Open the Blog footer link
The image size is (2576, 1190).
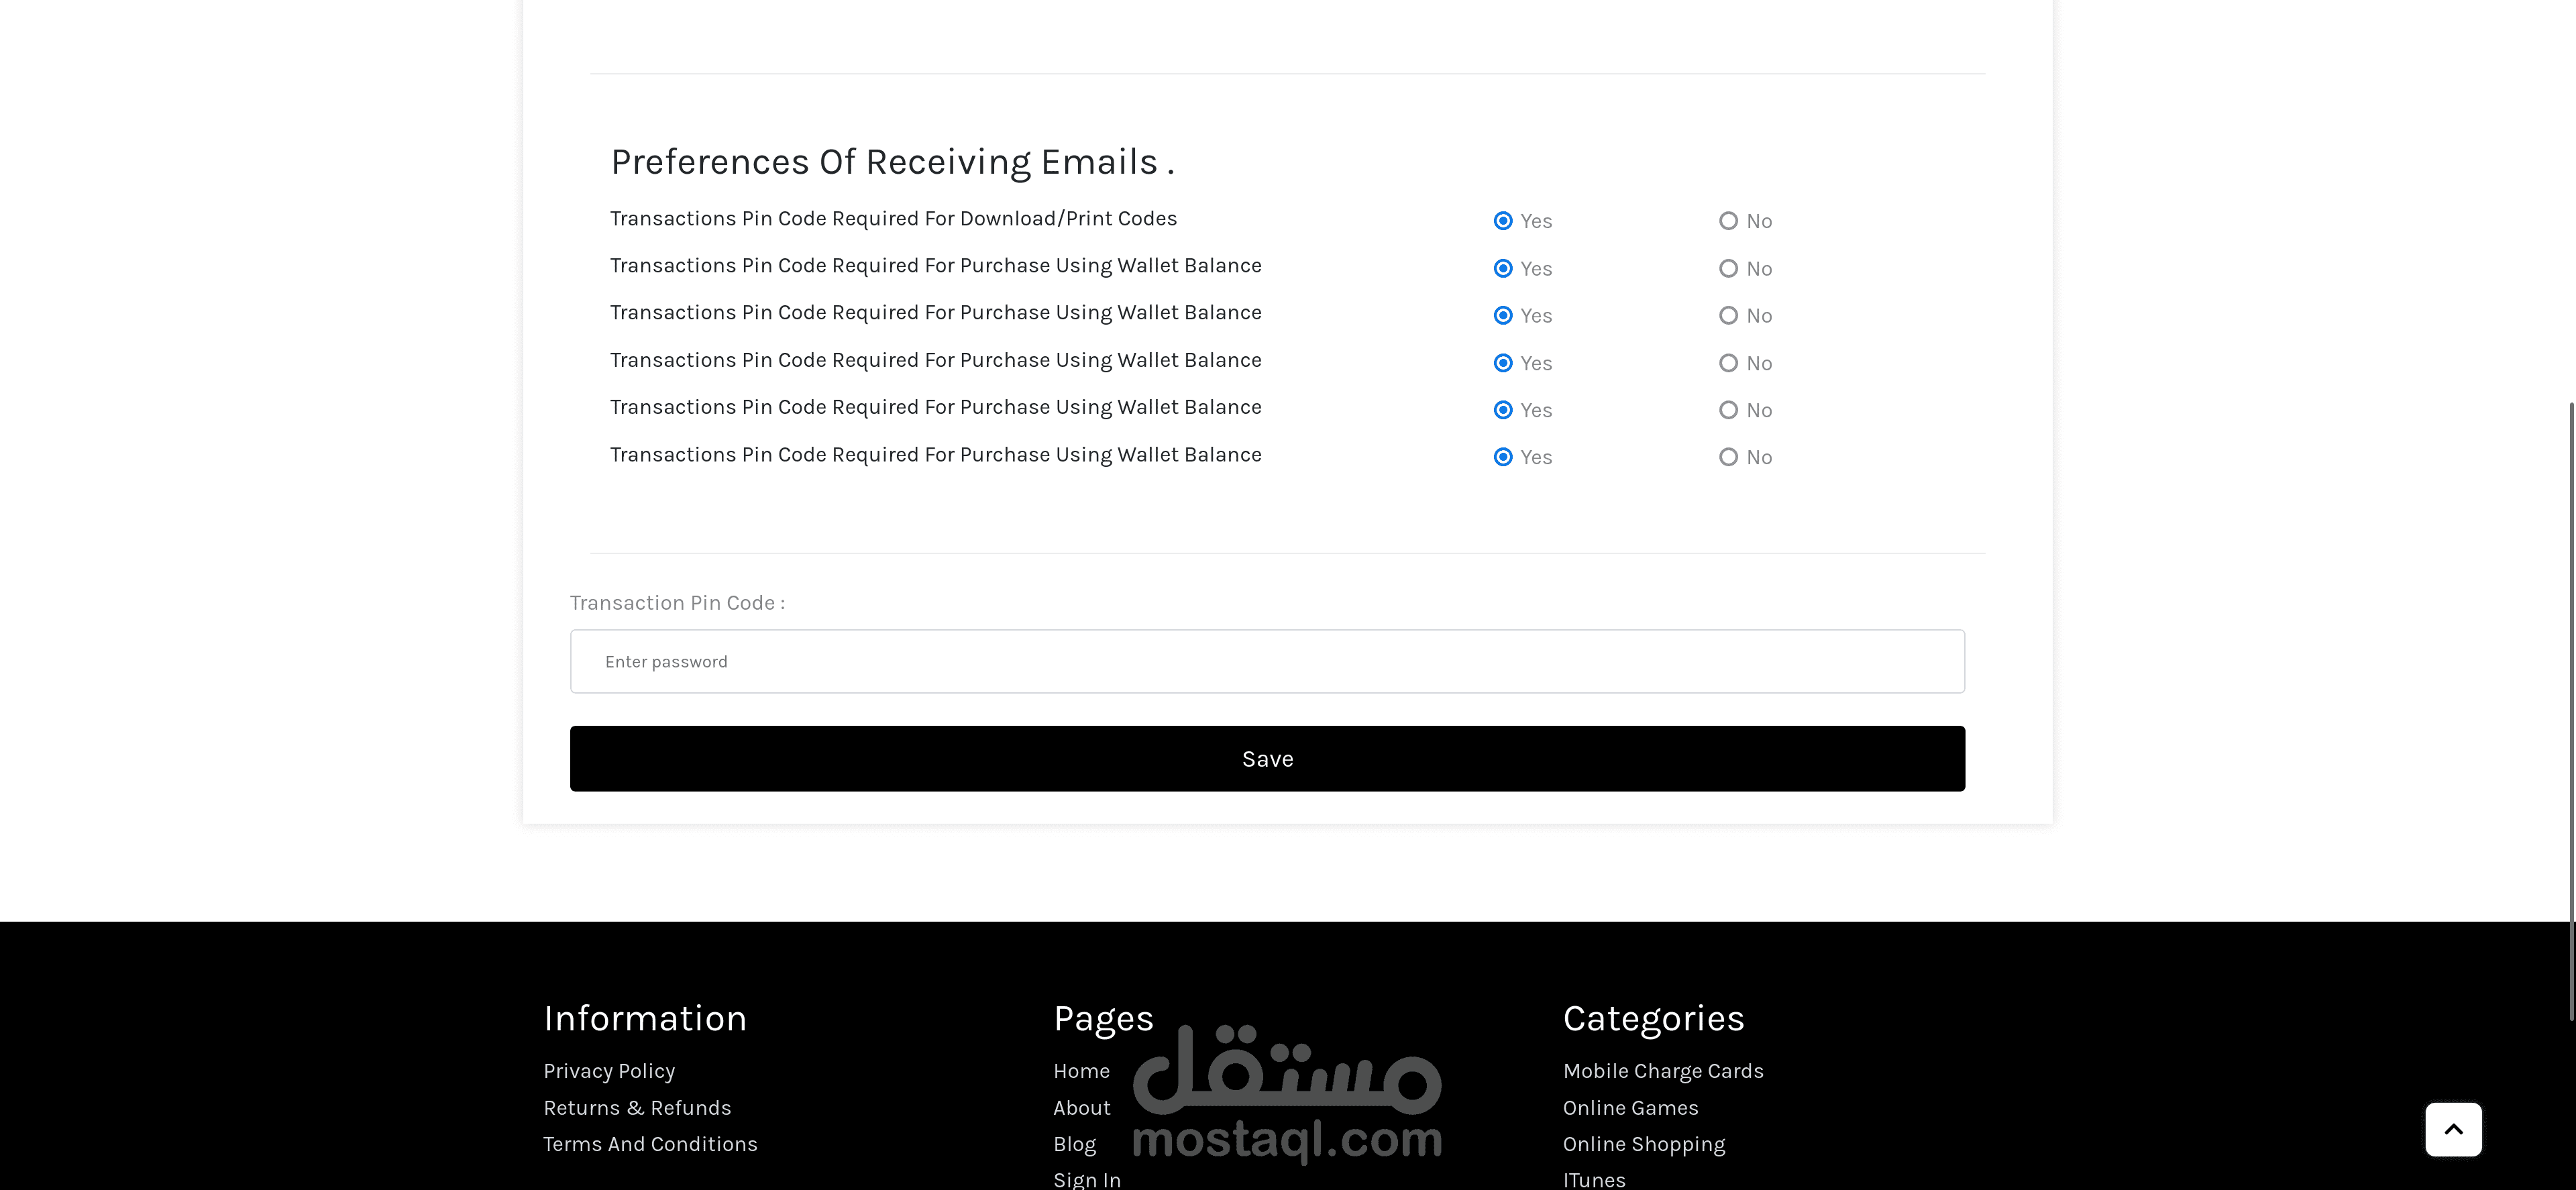coord(1074,1144)
